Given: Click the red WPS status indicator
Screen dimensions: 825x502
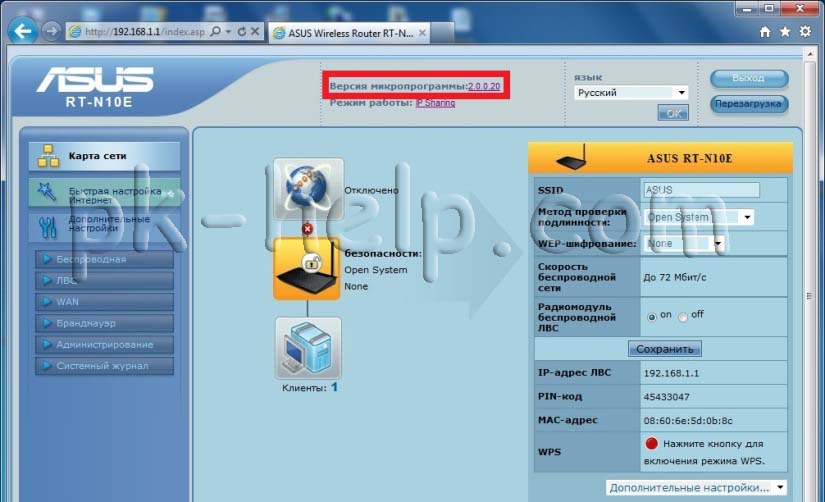Looking at the screenshot, I should point(651,444).
